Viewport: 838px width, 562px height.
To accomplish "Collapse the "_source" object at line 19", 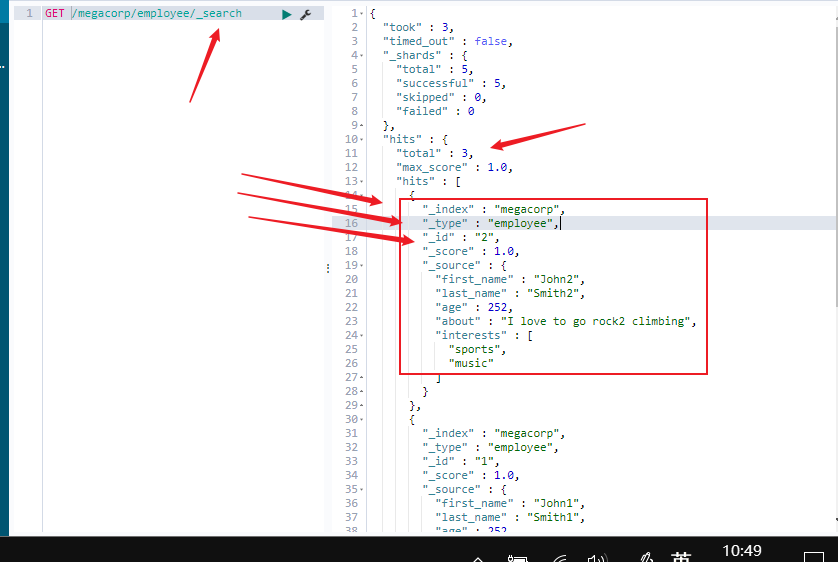I will pyautogui.click(x=362, y=266).
